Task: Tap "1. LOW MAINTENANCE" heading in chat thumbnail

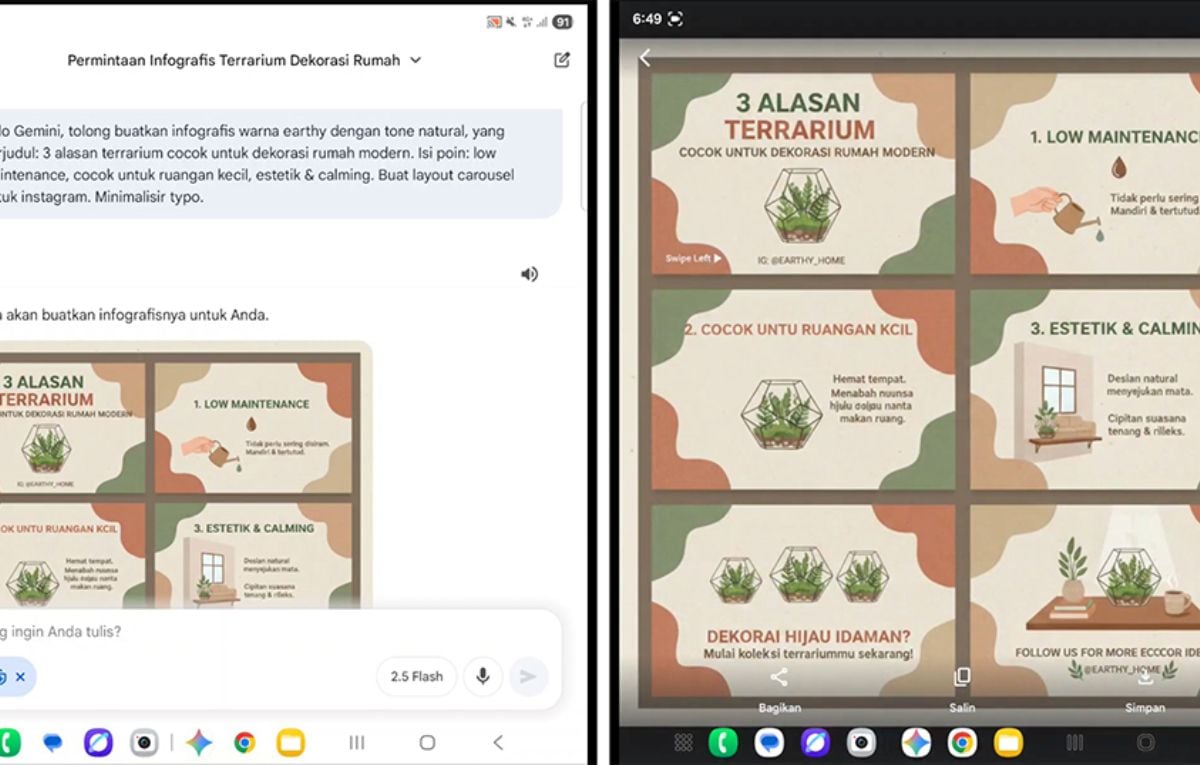Action: tap(251, 405)
